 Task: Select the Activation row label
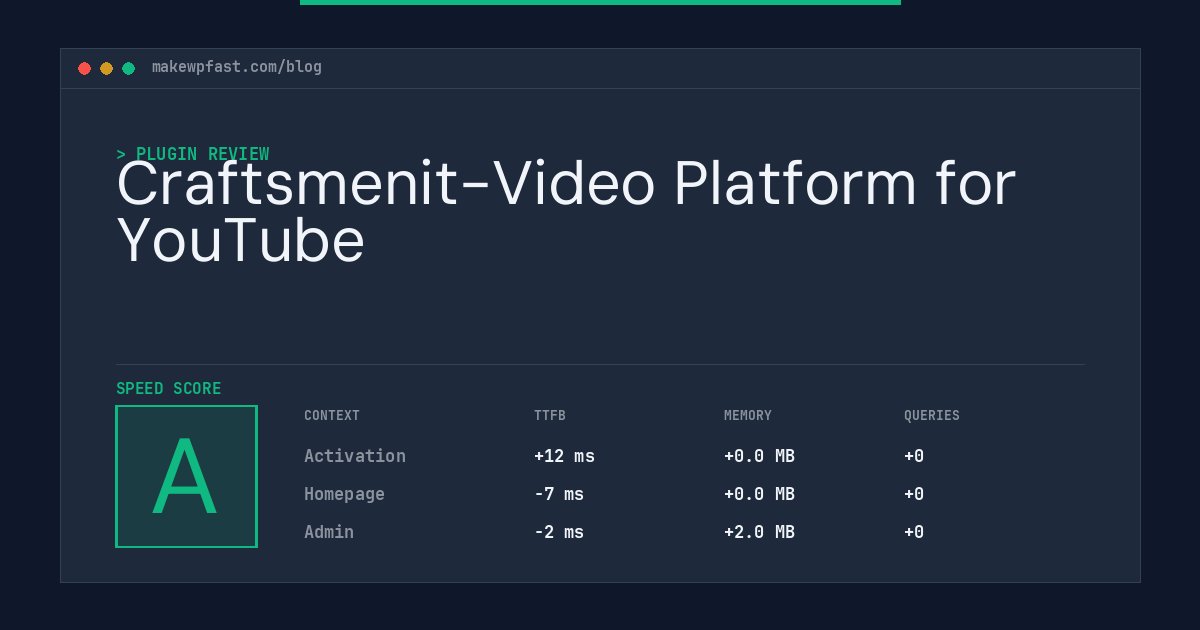point(355,456)
